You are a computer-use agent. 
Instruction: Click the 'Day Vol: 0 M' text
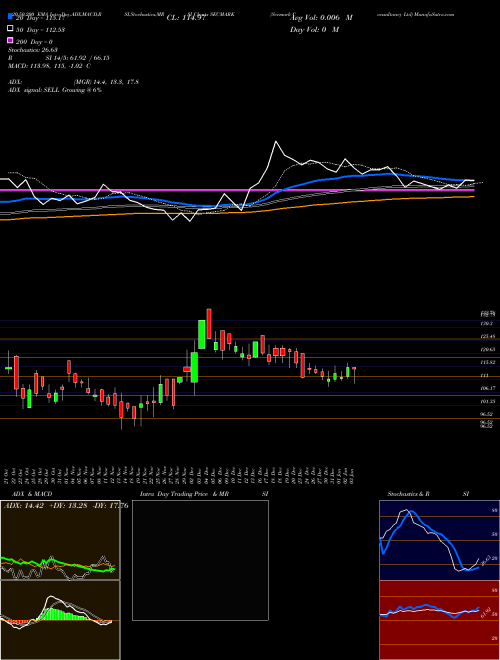[314, 29]
